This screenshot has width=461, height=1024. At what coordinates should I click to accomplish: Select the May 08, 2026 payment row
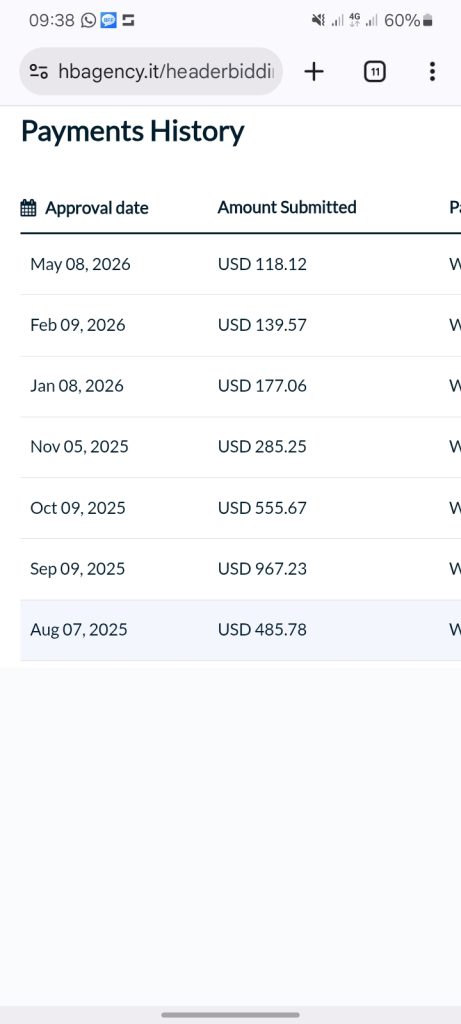pos(240,264)
